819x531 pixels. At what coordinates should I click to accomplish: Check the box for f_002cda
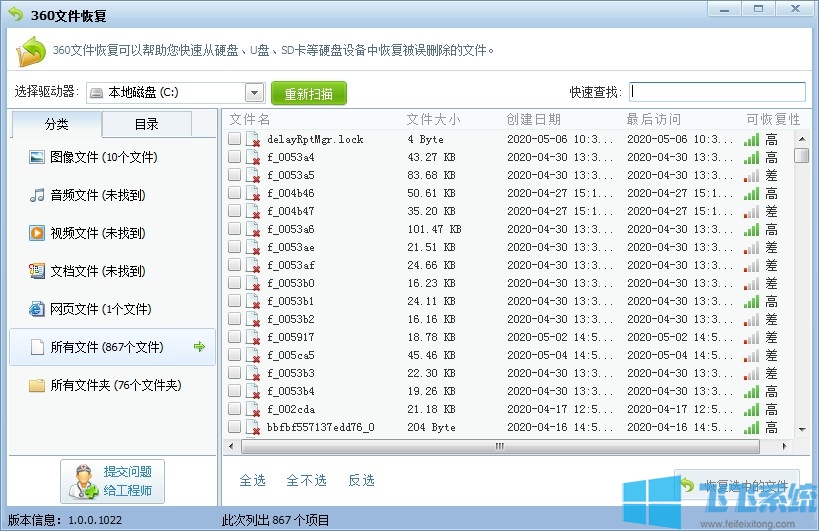coord(235,408)
